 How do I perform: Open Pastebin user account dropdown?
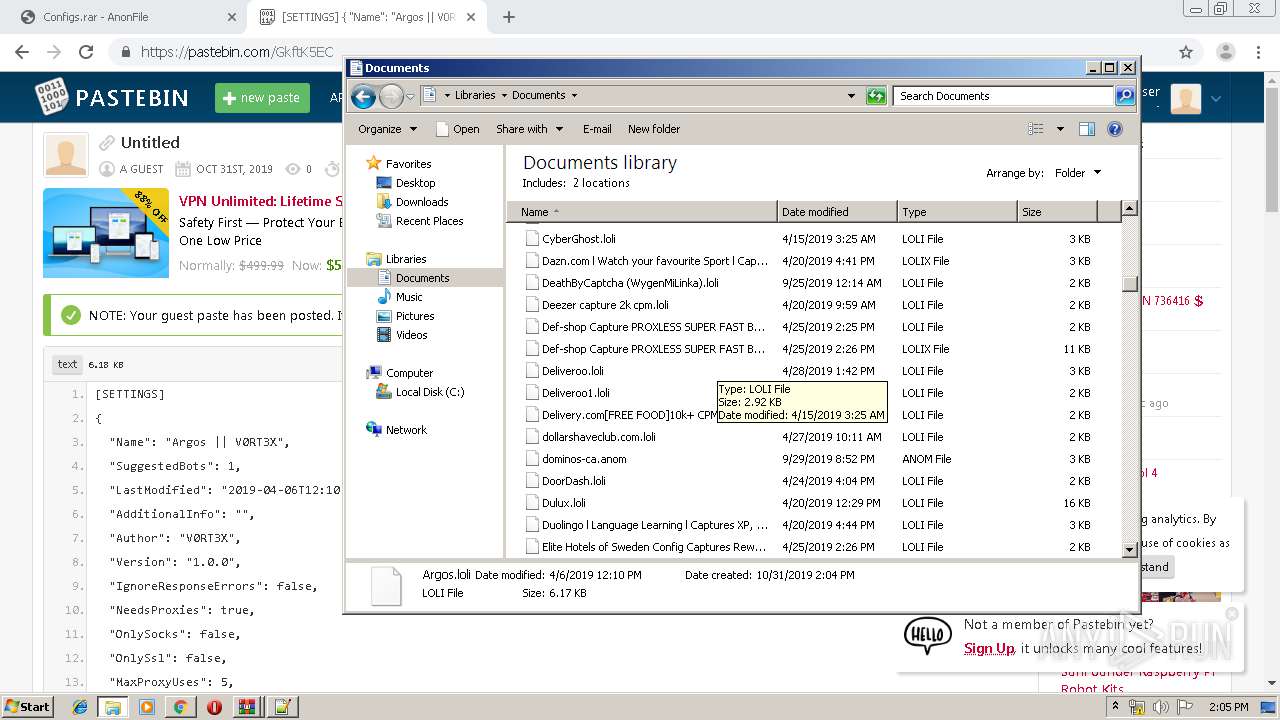tap(1216, 98)
